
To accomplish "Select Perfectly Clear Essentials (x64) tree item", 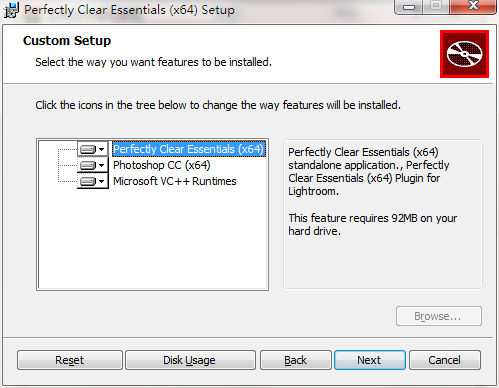I will click(x=189, y=149).
